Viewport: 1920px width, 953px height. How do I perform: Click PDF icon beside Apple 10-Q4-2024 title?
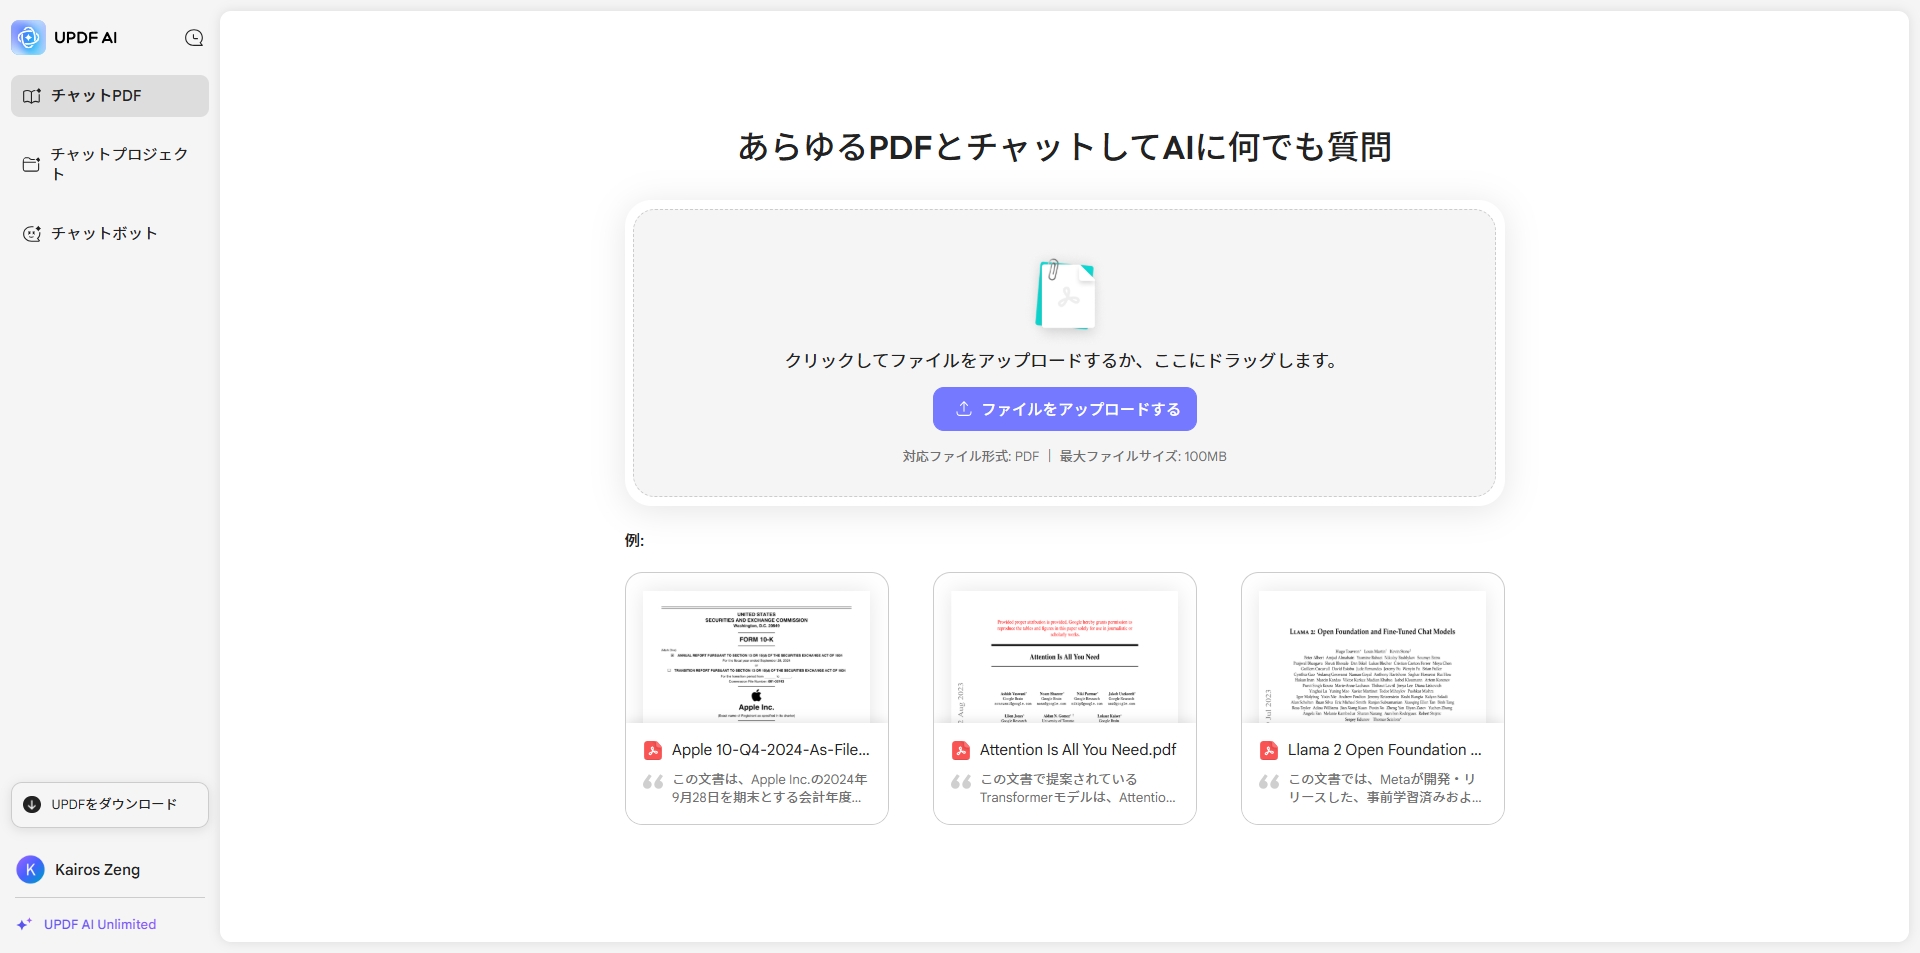click(x=653, y=750)
